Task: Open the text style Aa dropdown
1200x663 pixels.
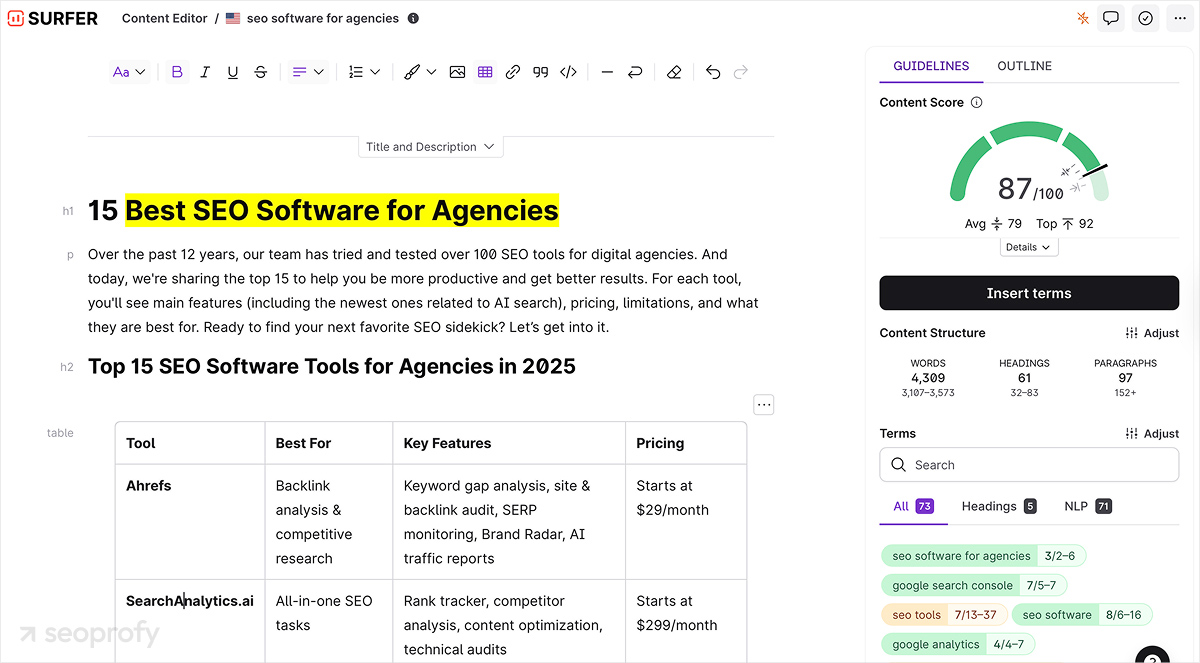Action: (x=129, y=72)
